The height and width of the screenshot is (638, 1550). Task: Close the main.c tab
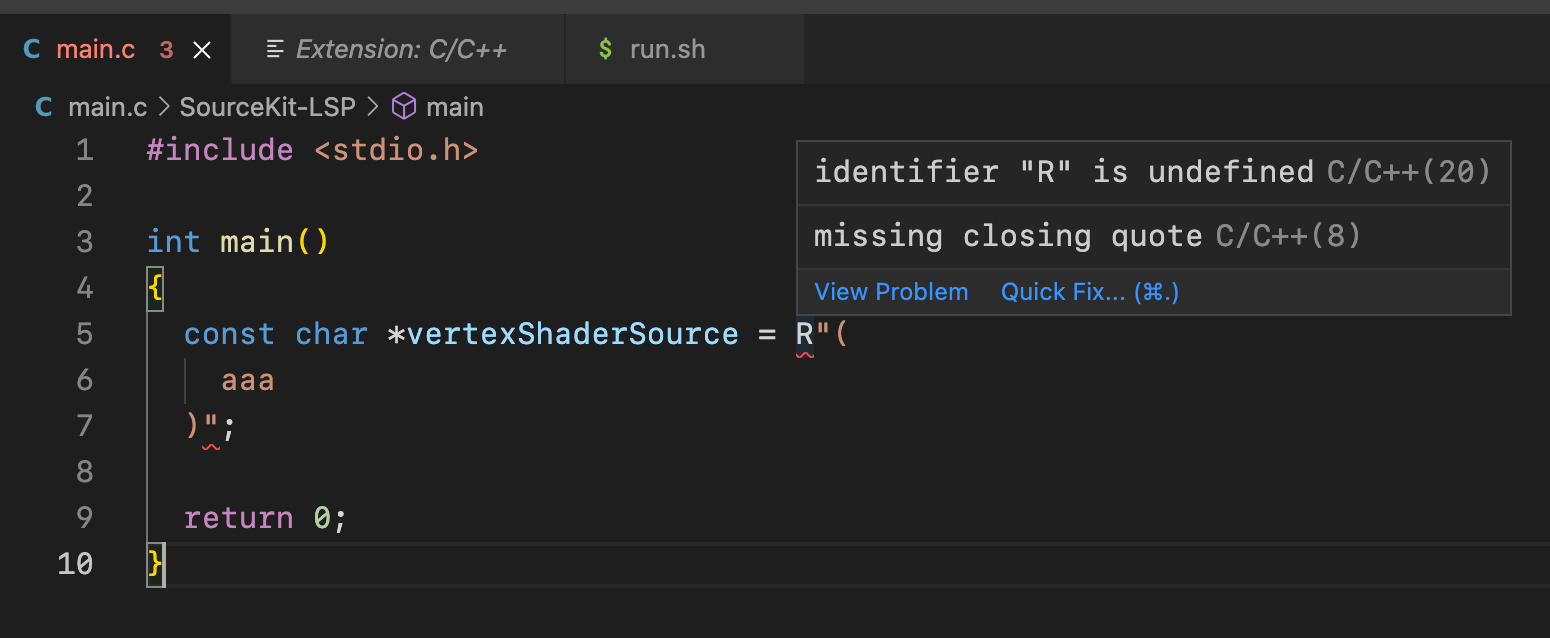(x=202, y=50)
